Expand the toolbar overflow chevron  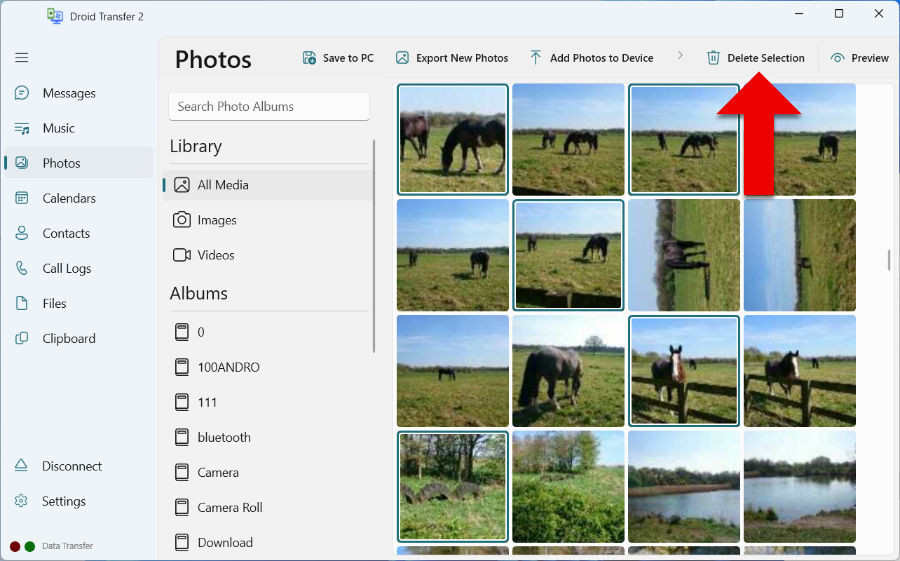680,56
